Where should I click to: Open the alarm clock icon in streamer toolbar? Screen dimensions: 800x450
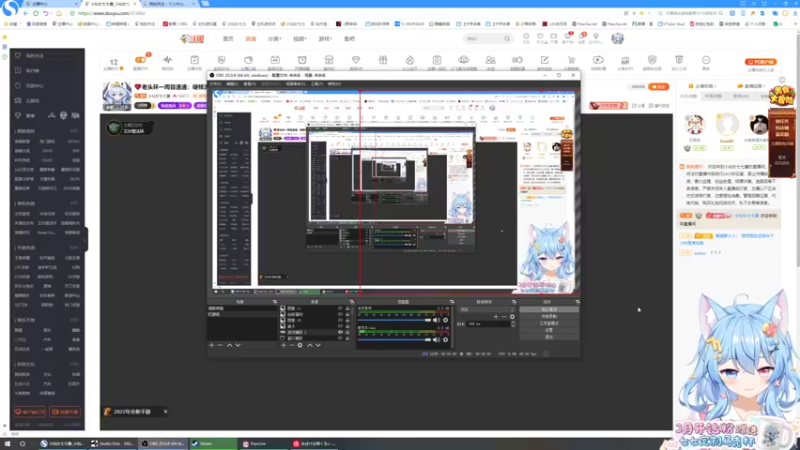pos(302,60)
